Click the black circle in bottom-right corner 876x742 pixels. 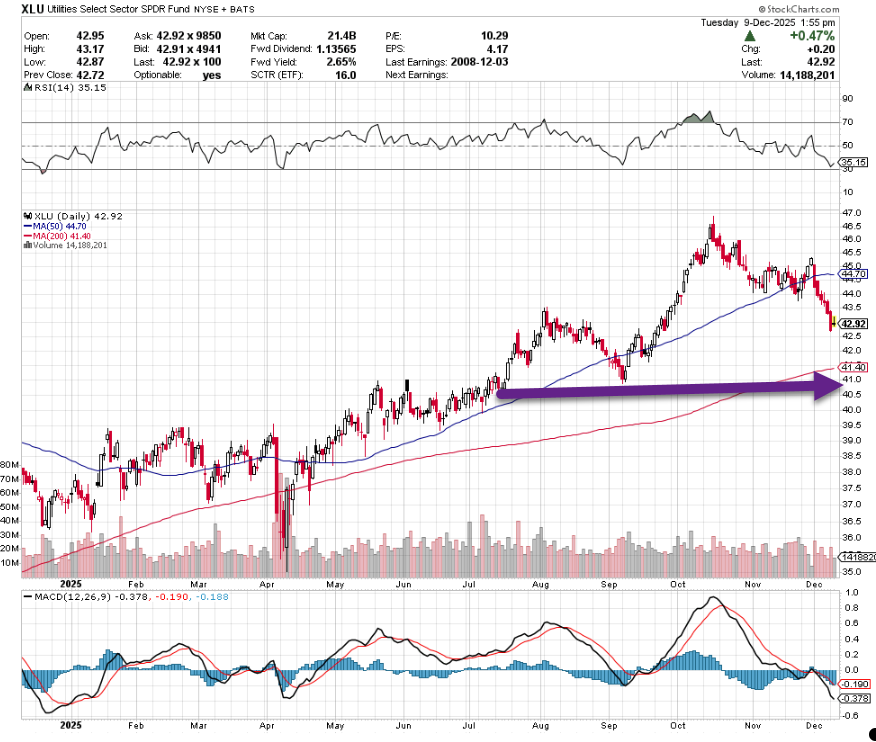[872, 733]
